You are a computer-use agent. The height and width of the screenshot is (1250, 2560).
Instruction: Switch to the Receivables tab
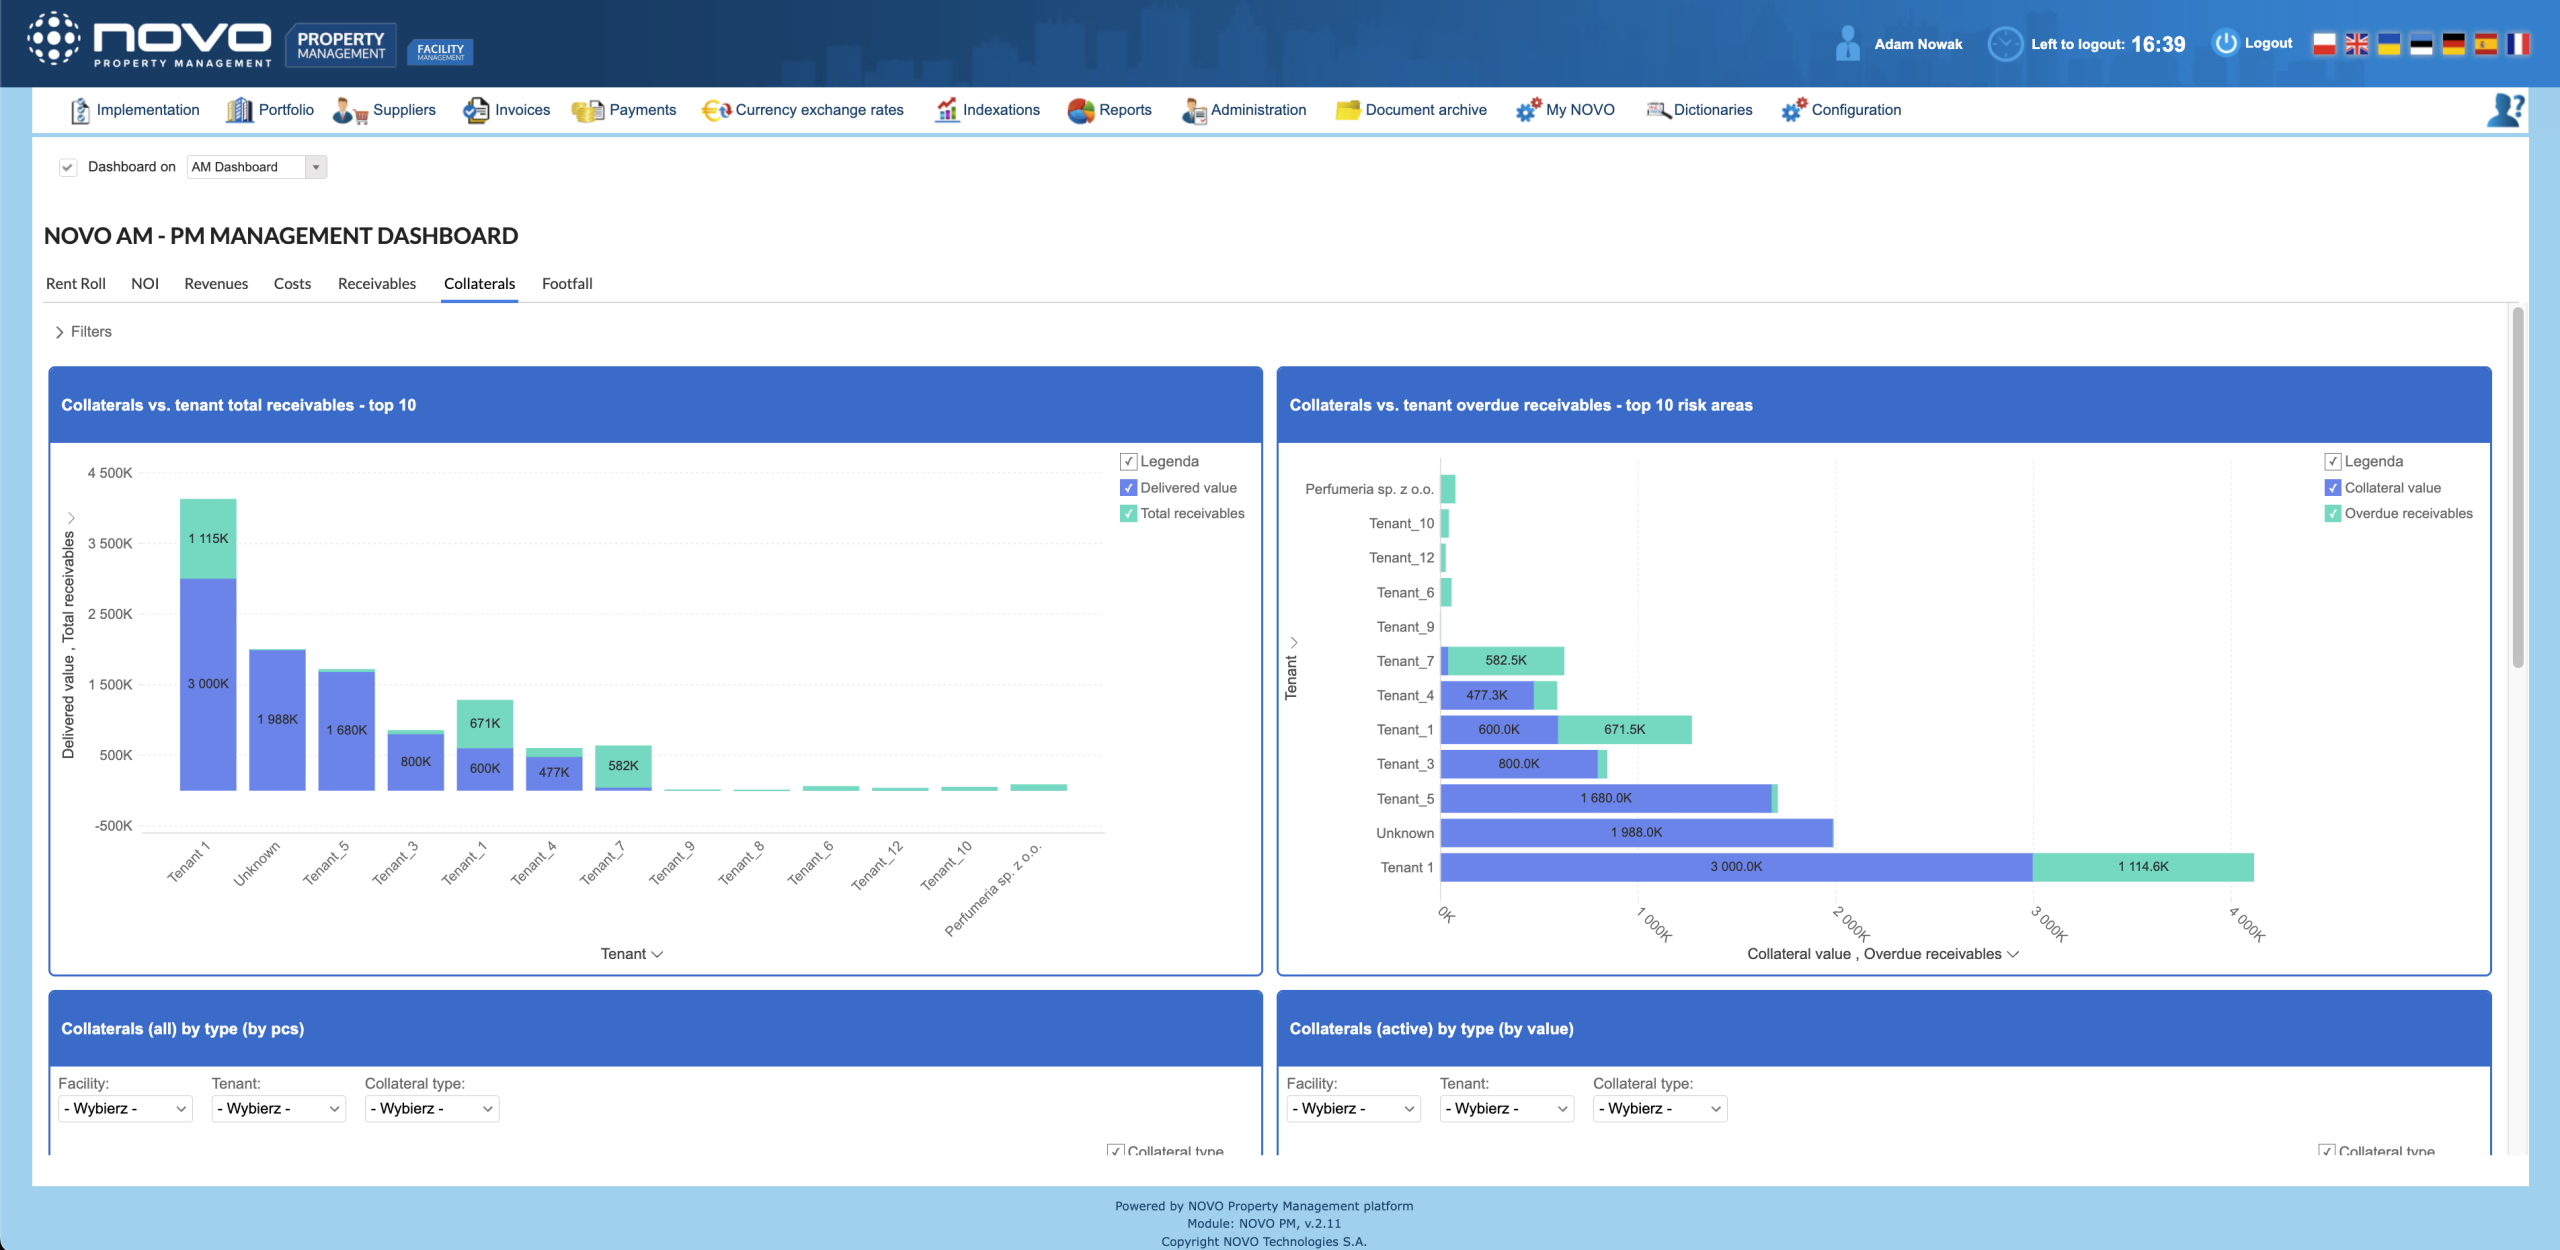[376, 284]
